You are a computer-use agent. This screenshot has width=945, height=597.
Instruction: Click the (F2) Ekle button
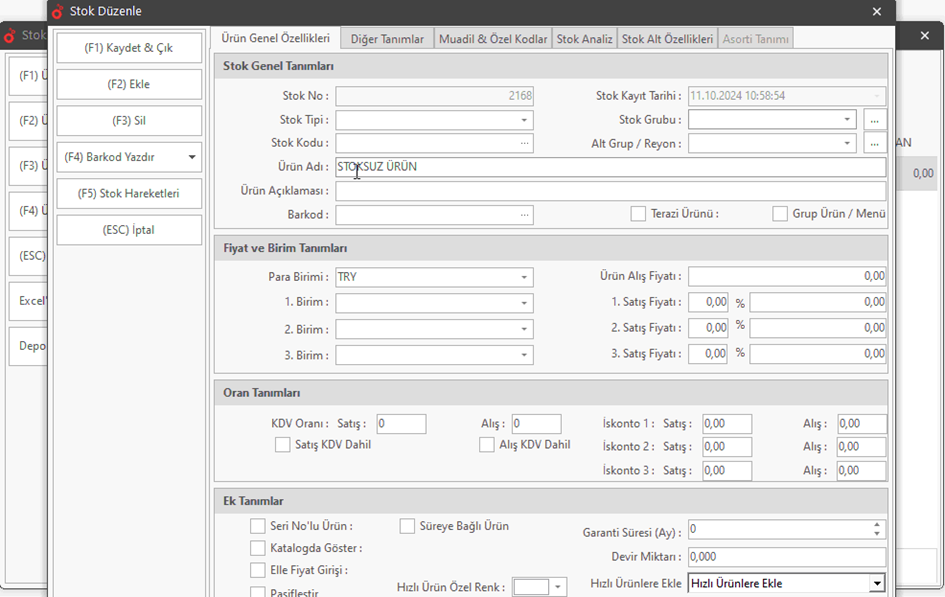pyautogui.click(x=129, y=84)
